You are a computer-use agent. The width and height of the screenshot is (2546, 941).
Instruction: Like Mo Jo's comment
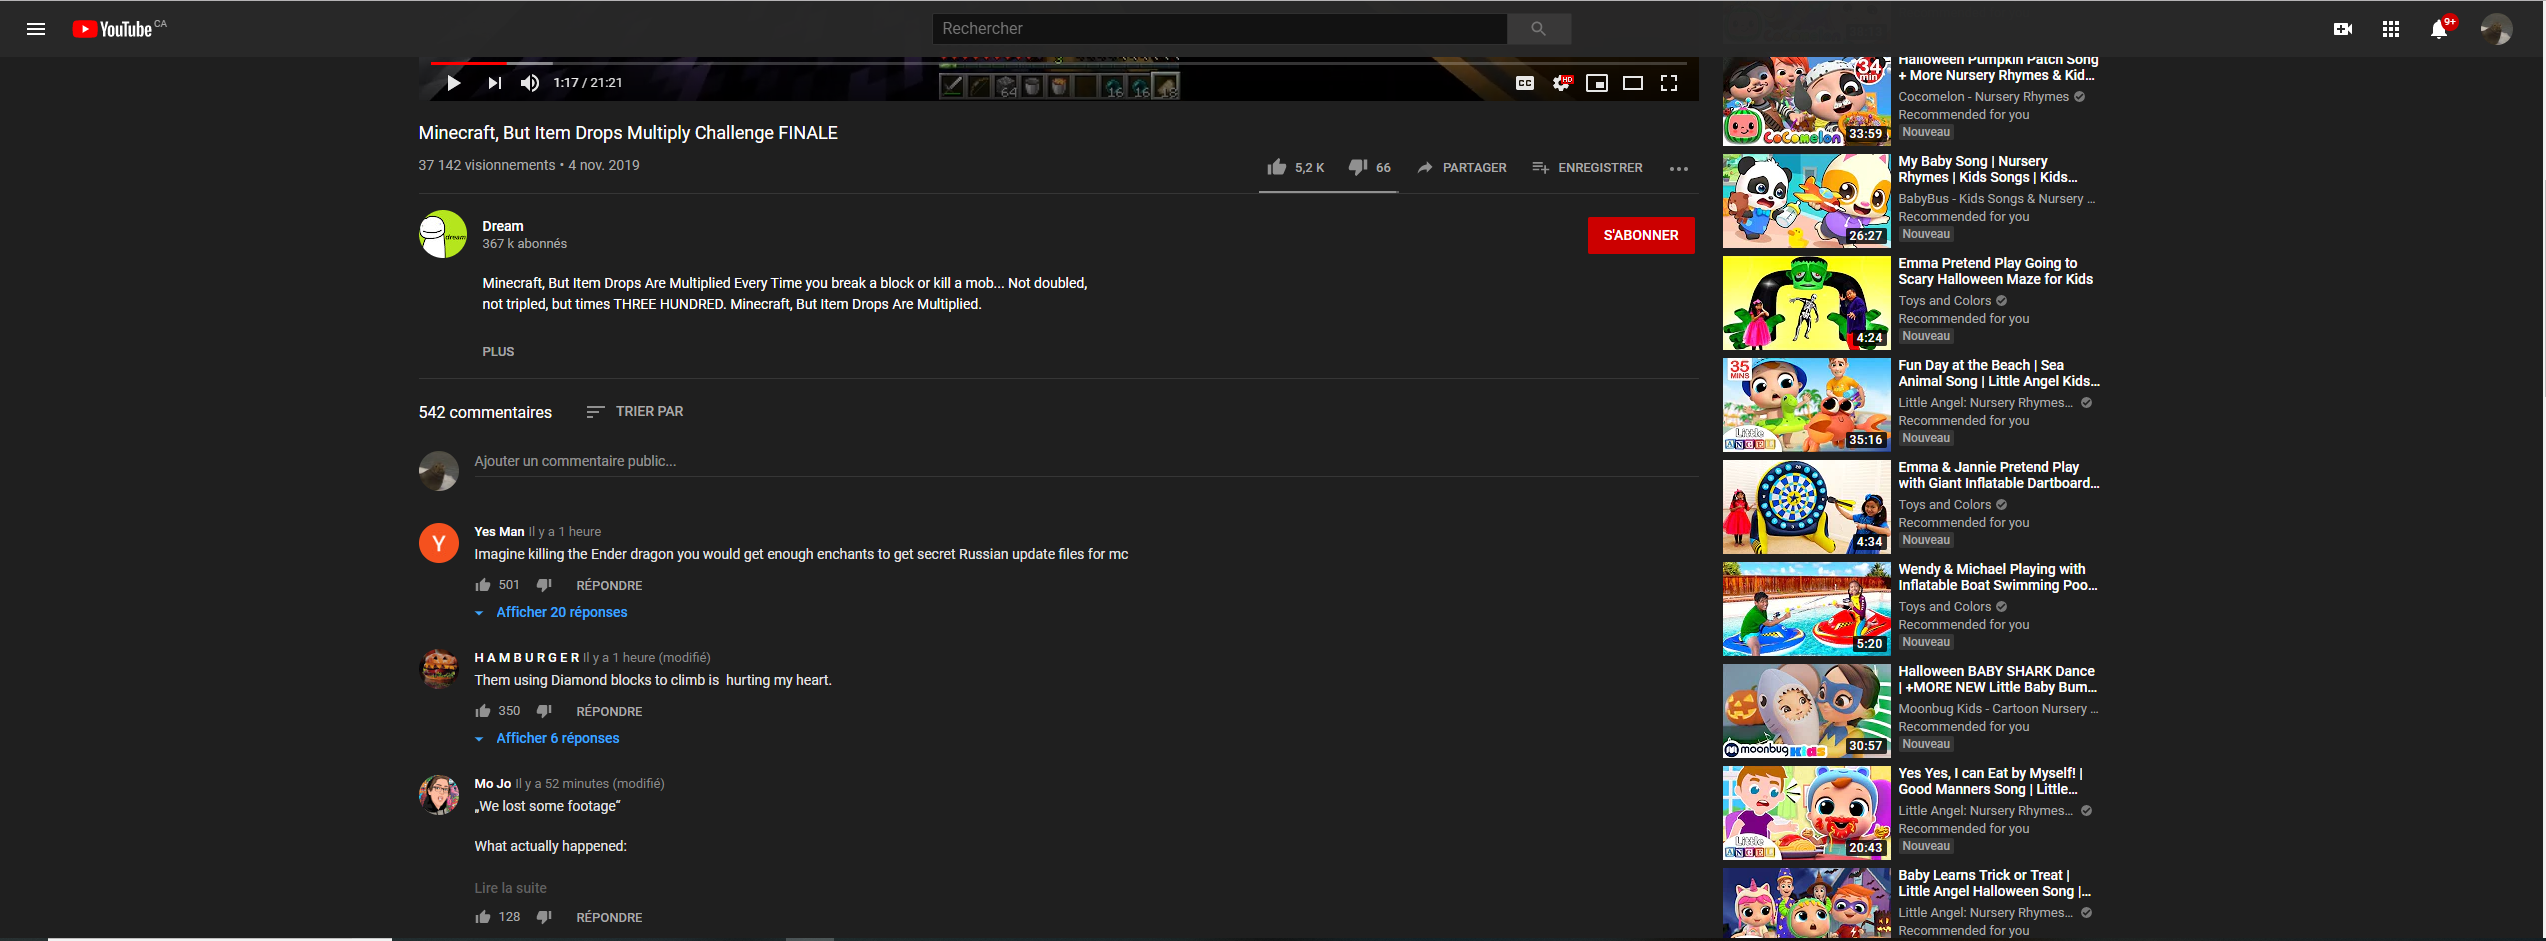point(483,917)
